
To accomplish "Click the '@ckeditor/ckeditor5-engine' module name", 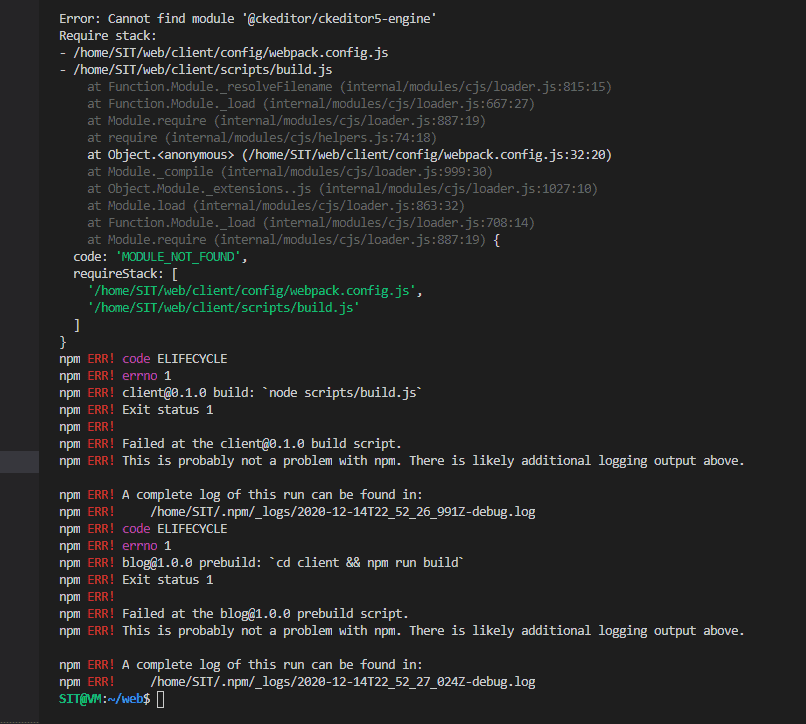I will tap(323, 18).
